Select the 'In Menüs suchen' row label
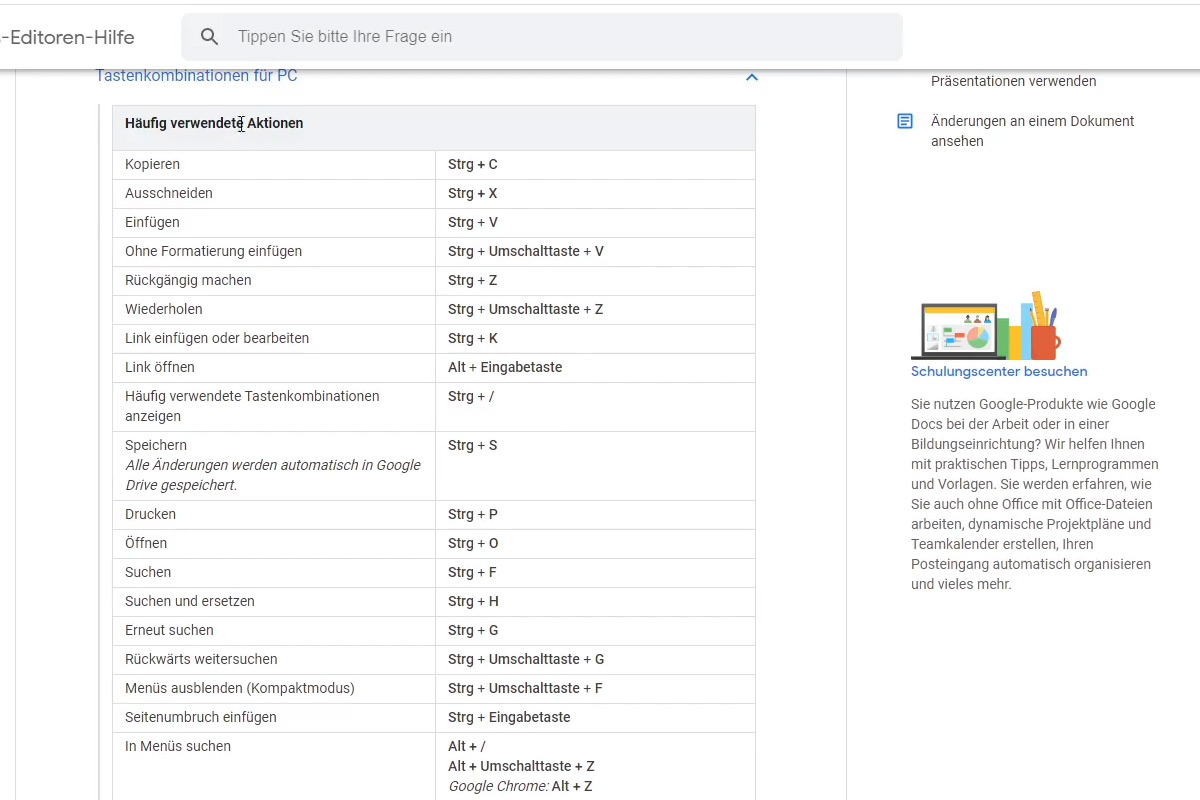Image resolution: width=1200 pixels, height=800 pixels. 178,746
